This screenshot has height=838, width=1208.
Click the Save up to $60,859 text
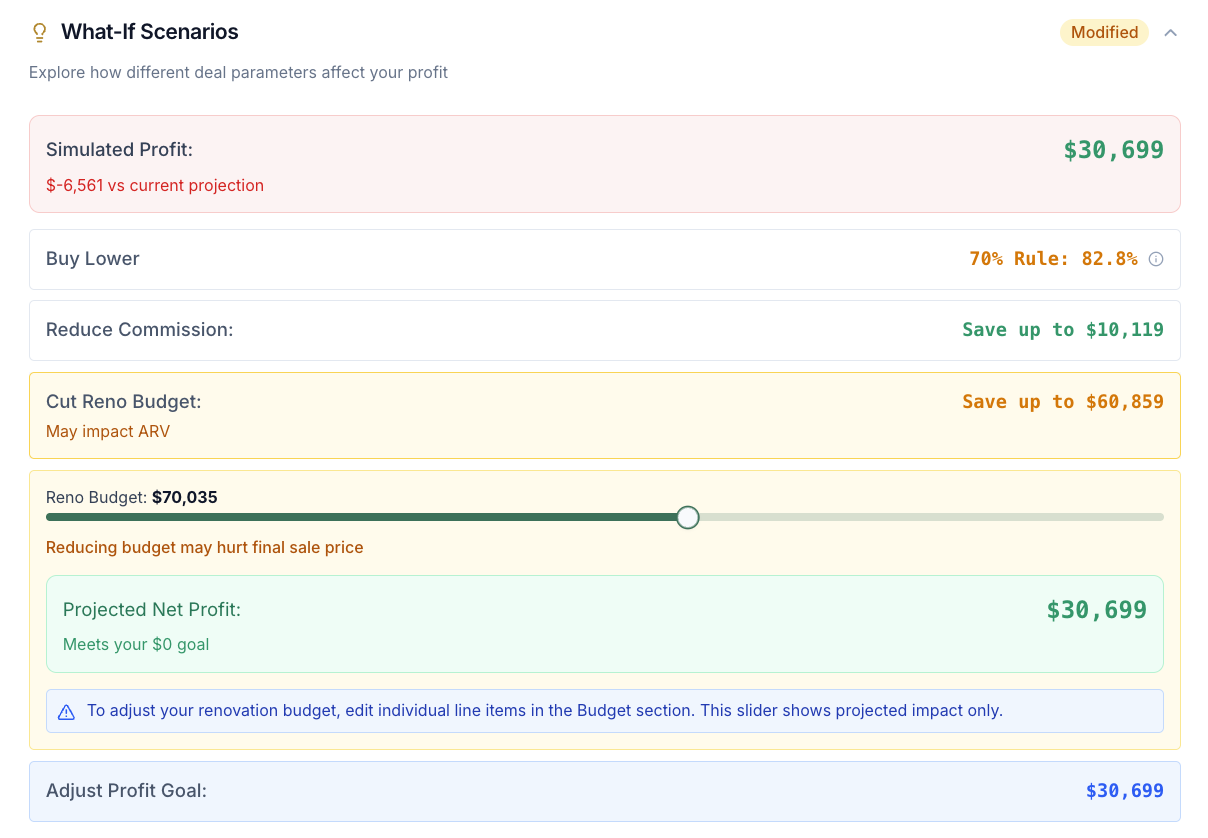(x=1062, y=402)
